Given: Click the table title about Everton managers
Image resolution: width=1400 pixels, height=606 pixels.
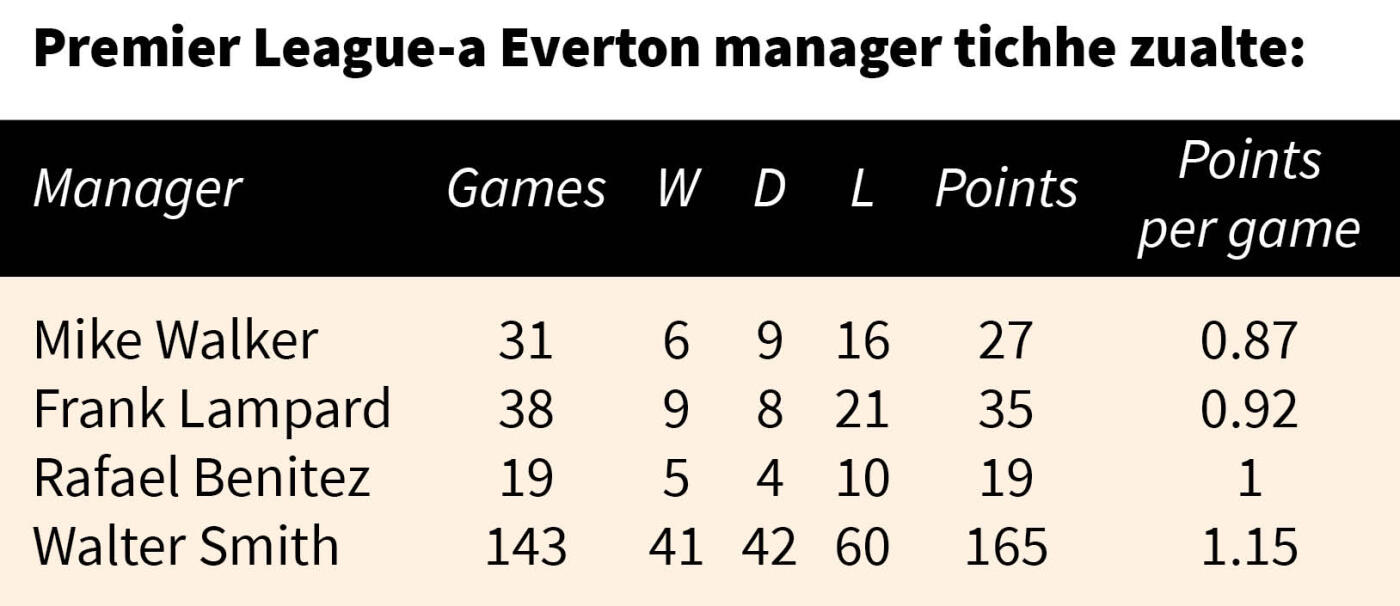Looking at the screenshot, I should [669, 50].
